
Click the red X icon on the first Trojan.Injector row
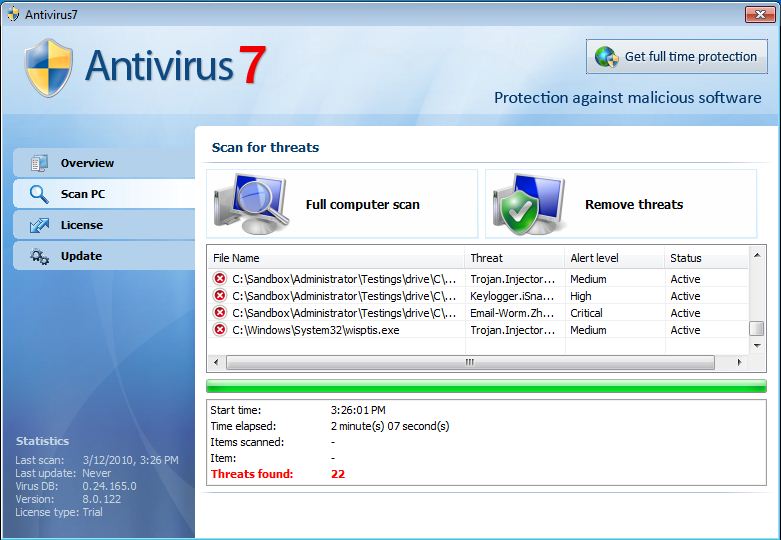point(220,278)
